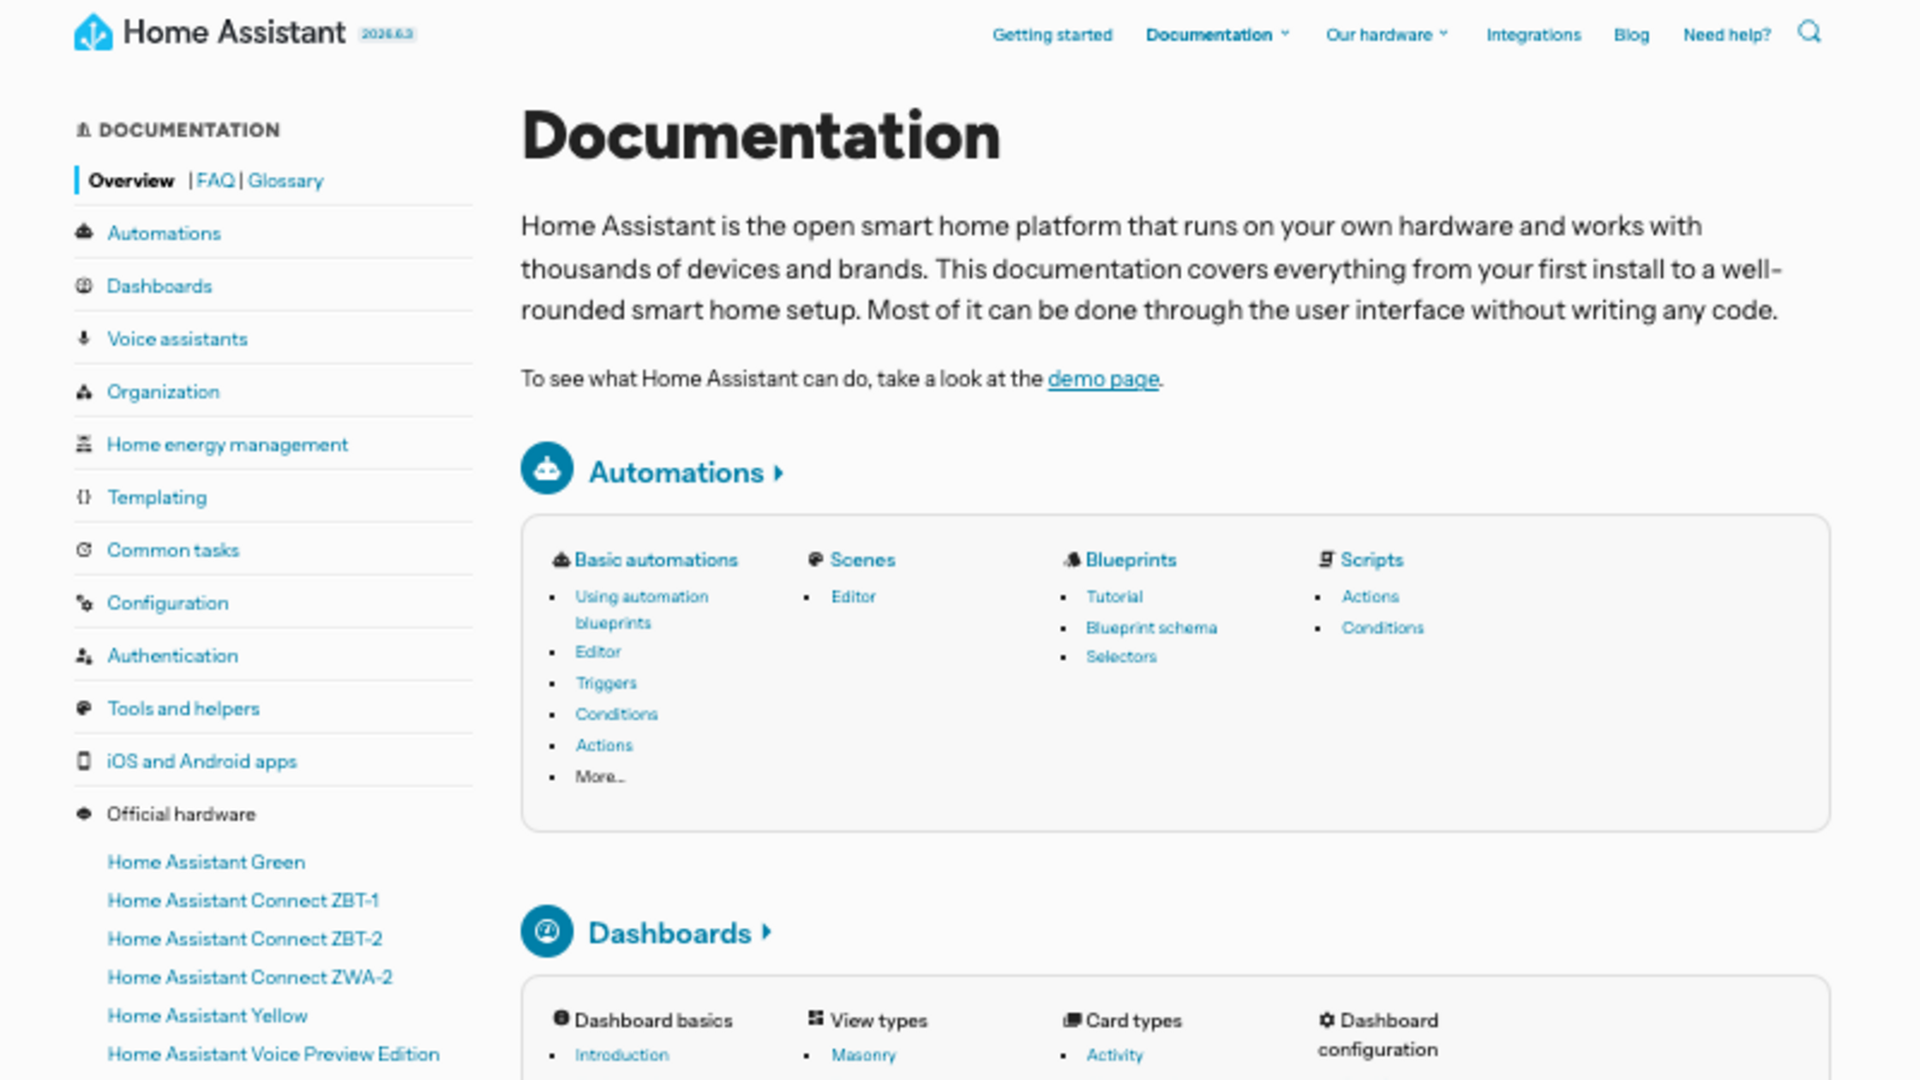Collapse the Official hardware sidebar group
Viewport: 1920px width, 1080px height.
click(x=181, y=814)
